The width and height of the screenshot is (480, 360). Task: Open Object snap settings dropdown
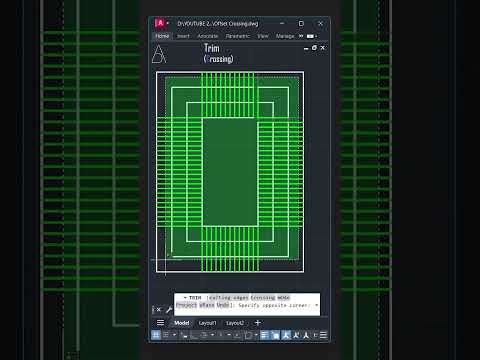pos(256,335)
